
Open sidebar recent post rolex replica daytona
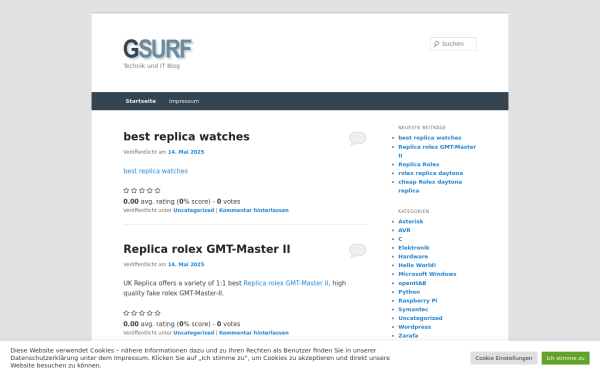(430, 173)
